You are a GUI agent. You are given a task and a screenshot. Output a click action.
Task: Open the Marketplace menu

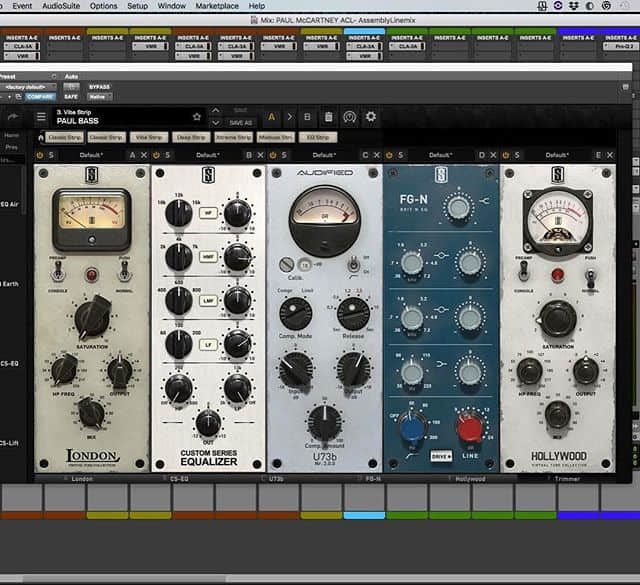coord(217,6)
